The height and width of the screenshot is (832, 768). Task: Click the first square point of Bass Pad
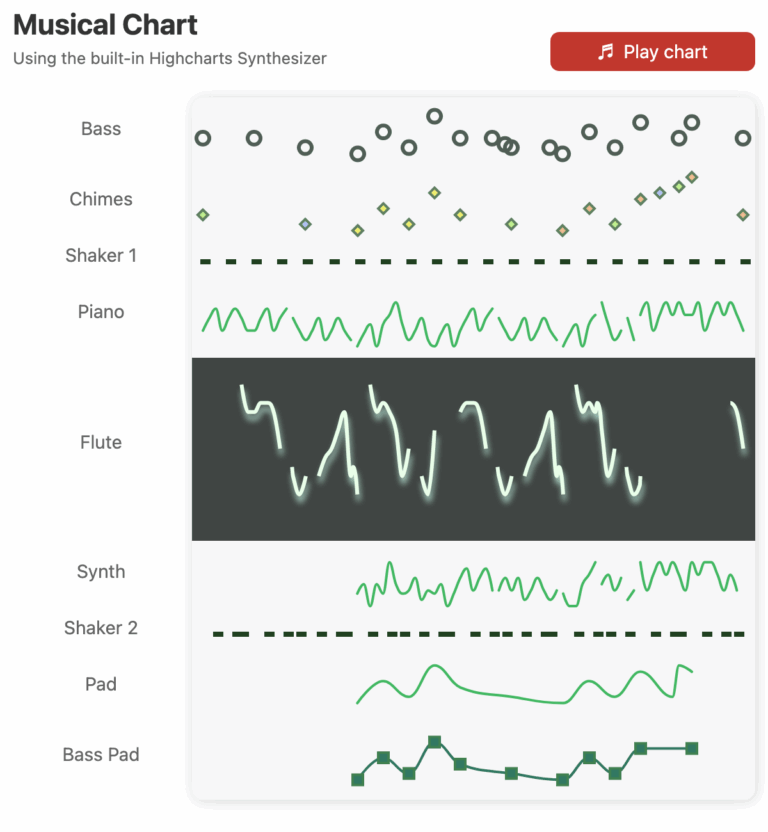tap(358, 778)
